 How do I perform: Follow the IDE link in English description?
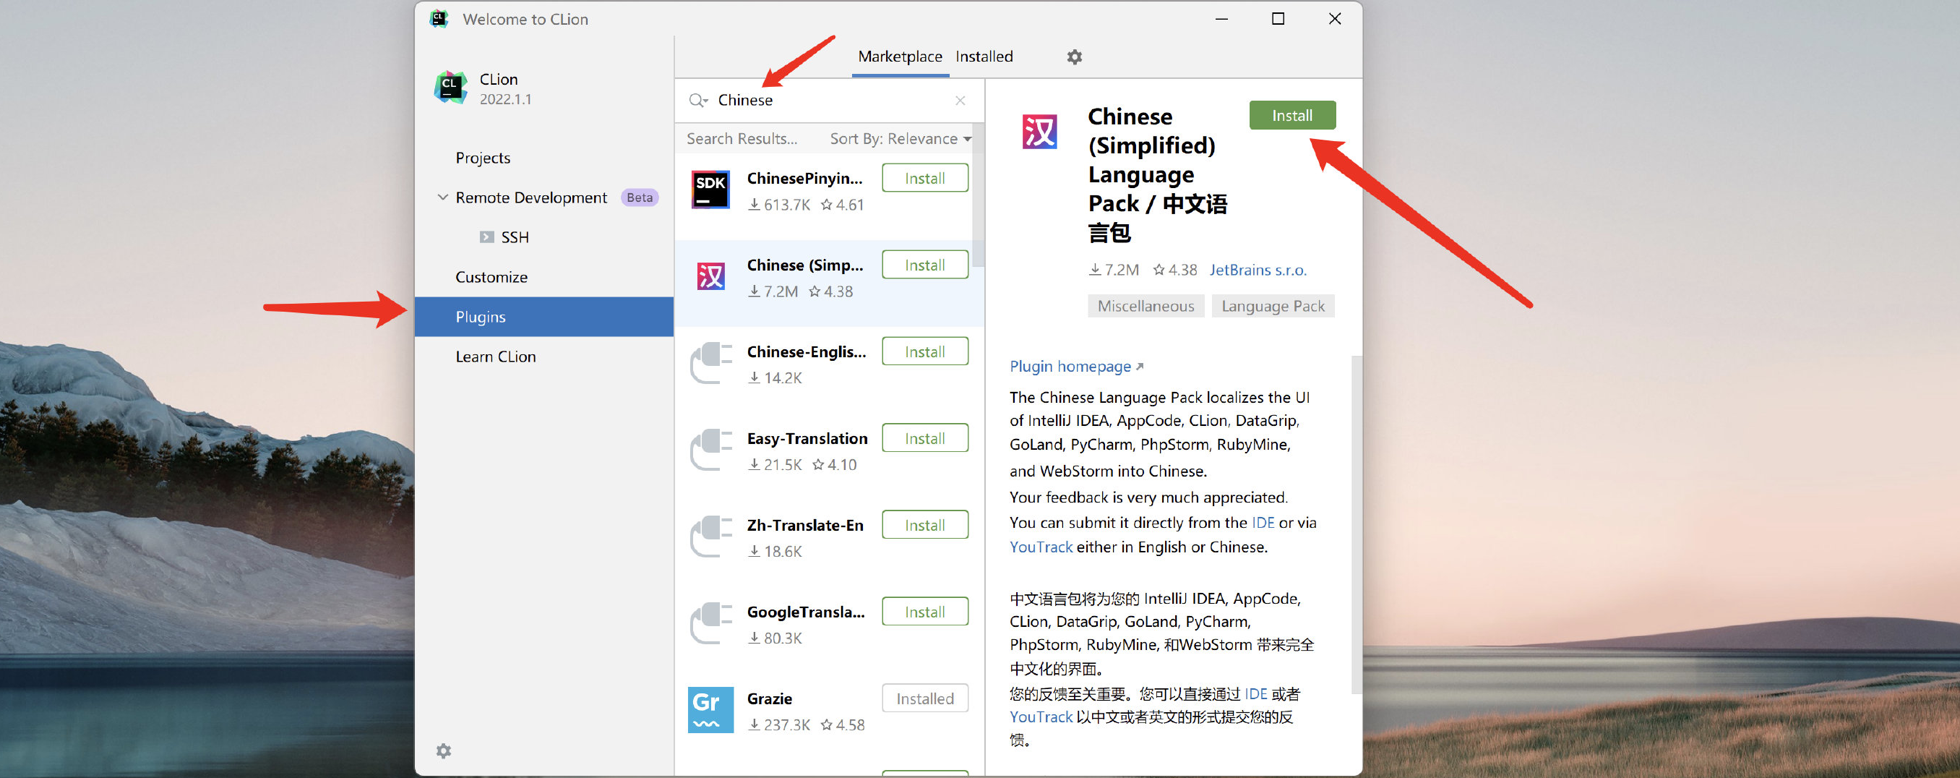[1263, 523]
